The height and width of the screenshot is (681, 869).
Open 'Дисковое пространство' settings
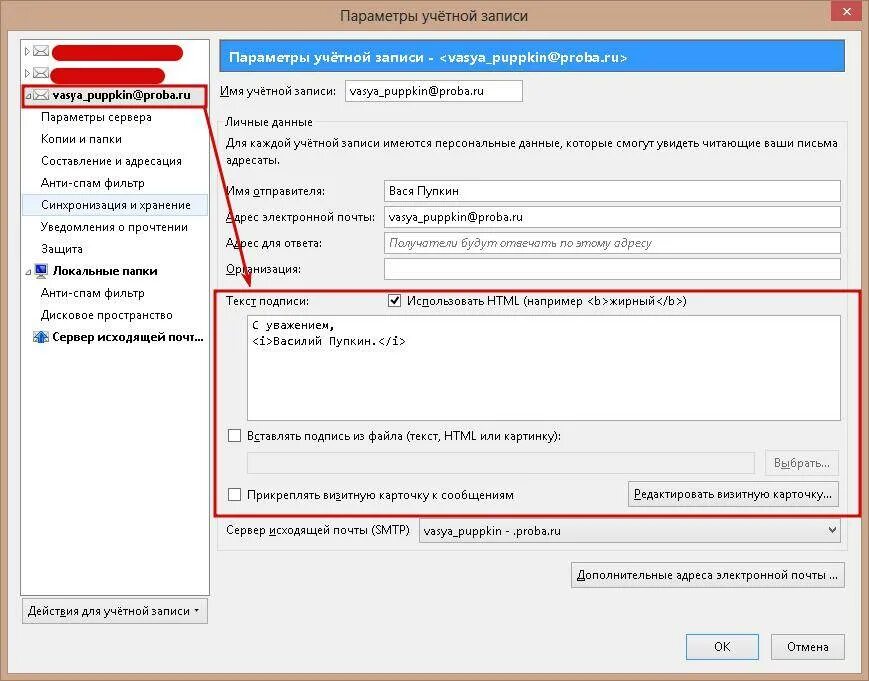pos(106,315)
